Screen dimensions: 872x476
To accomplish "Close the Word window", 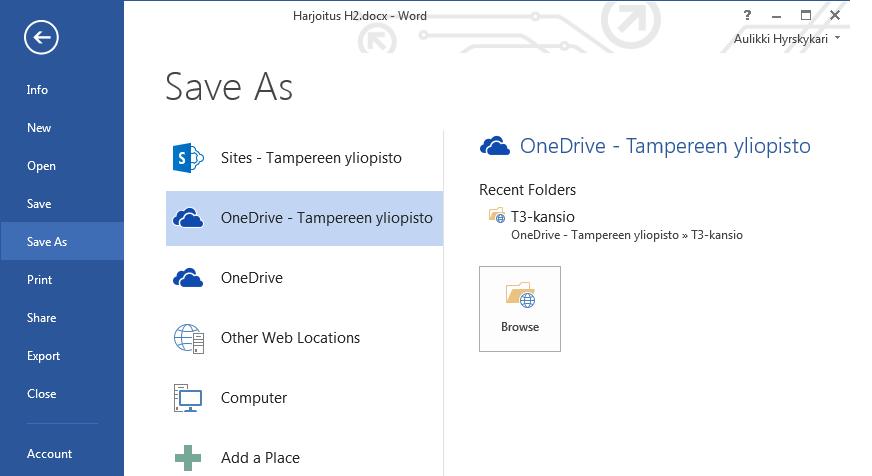I will point(835,15).
